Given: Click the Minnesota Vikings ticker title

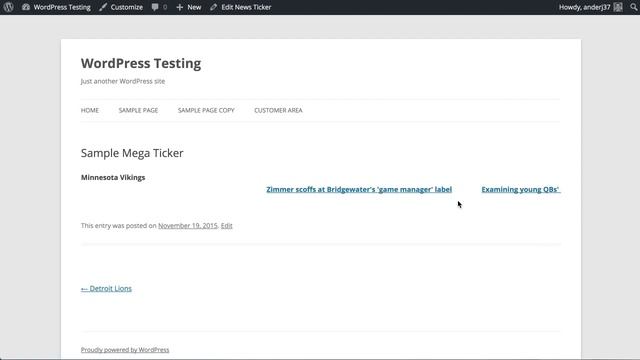Looking at the screenshot, I should 113,177.
